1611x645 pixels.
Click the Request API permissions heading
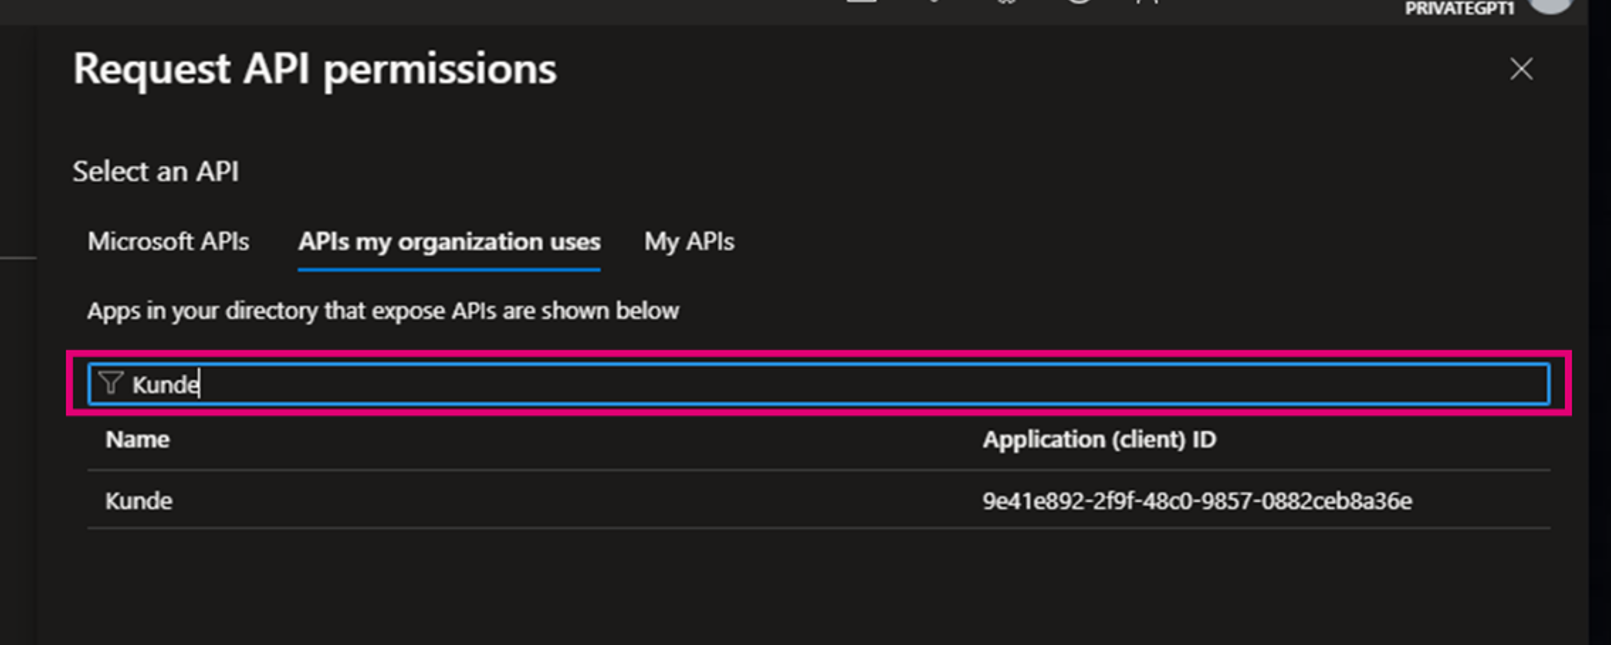click(315, 69)
